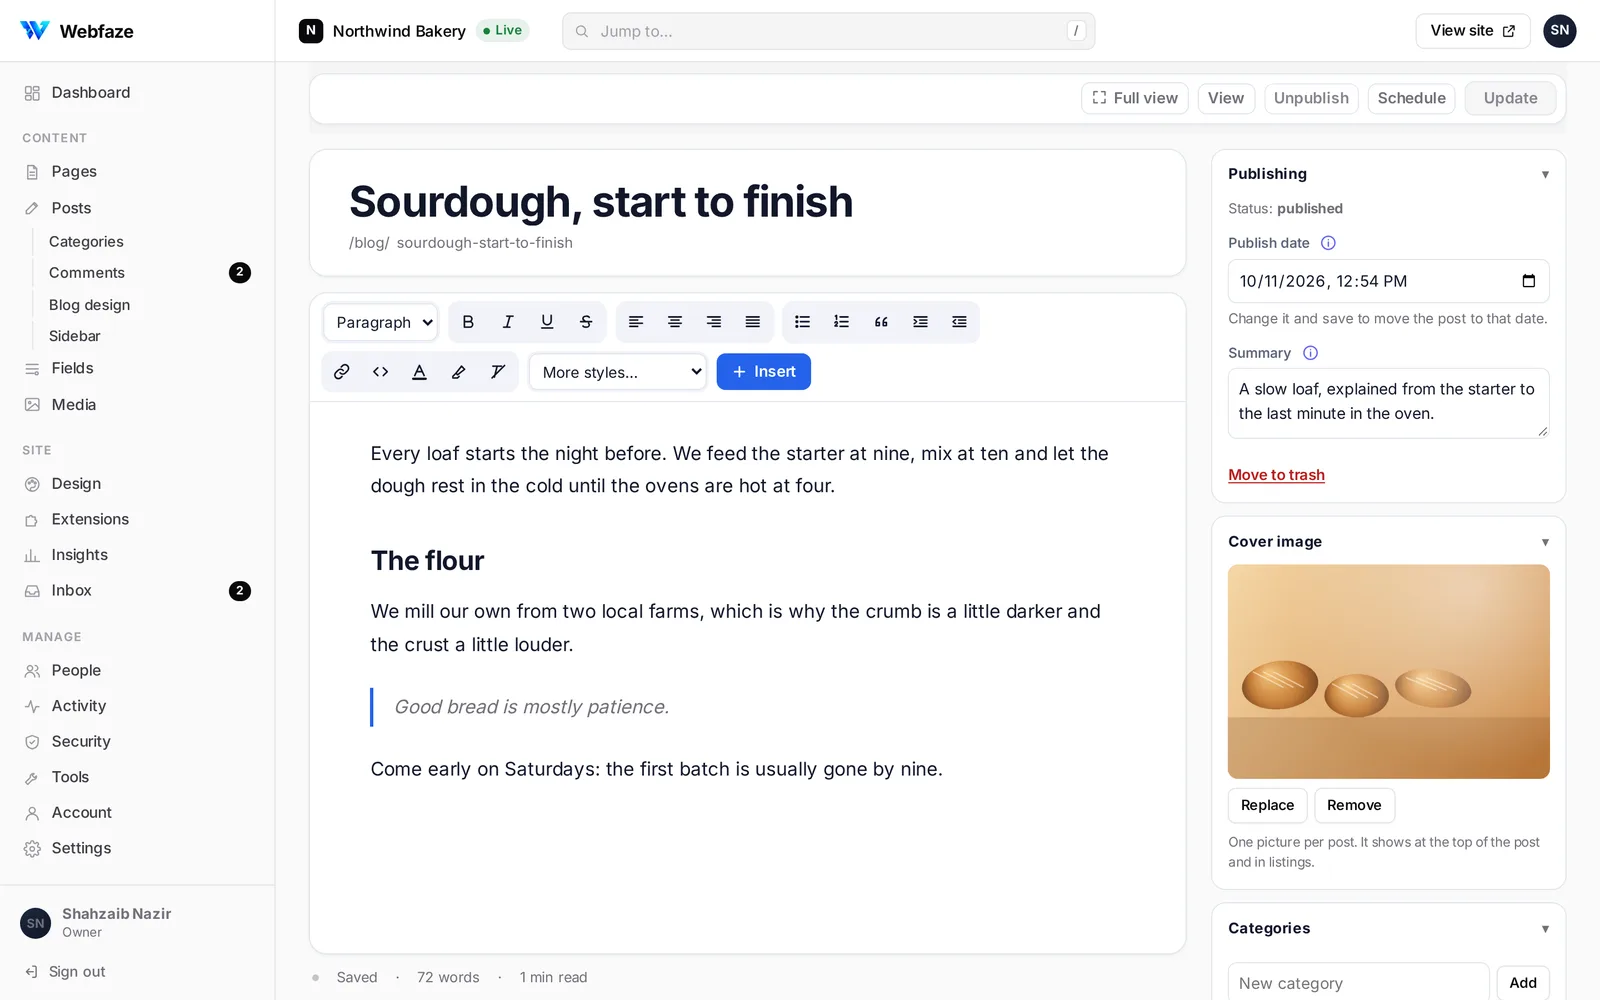Apply strikethrough formatting
Image resolution: width=1600 pixels, height=1000 pixels.
tap(586, 322)
